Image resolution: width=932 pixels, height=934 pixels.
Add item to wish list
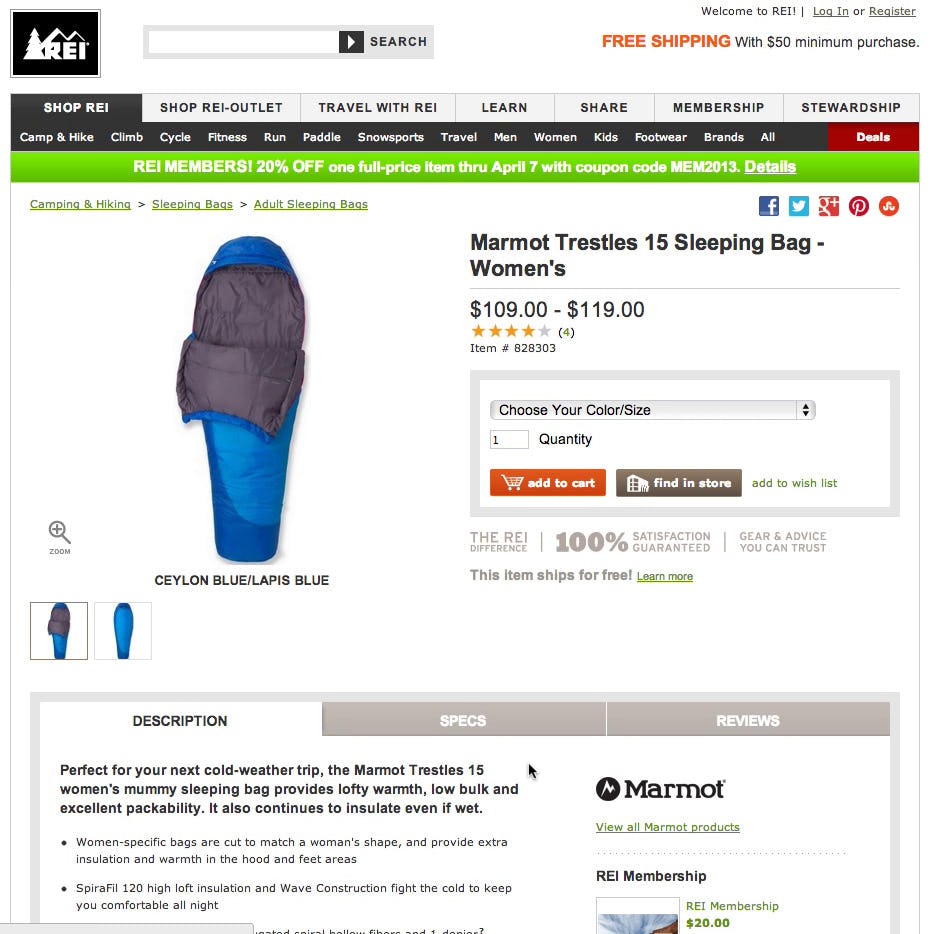pyautogui.click(x=794, y=483)
